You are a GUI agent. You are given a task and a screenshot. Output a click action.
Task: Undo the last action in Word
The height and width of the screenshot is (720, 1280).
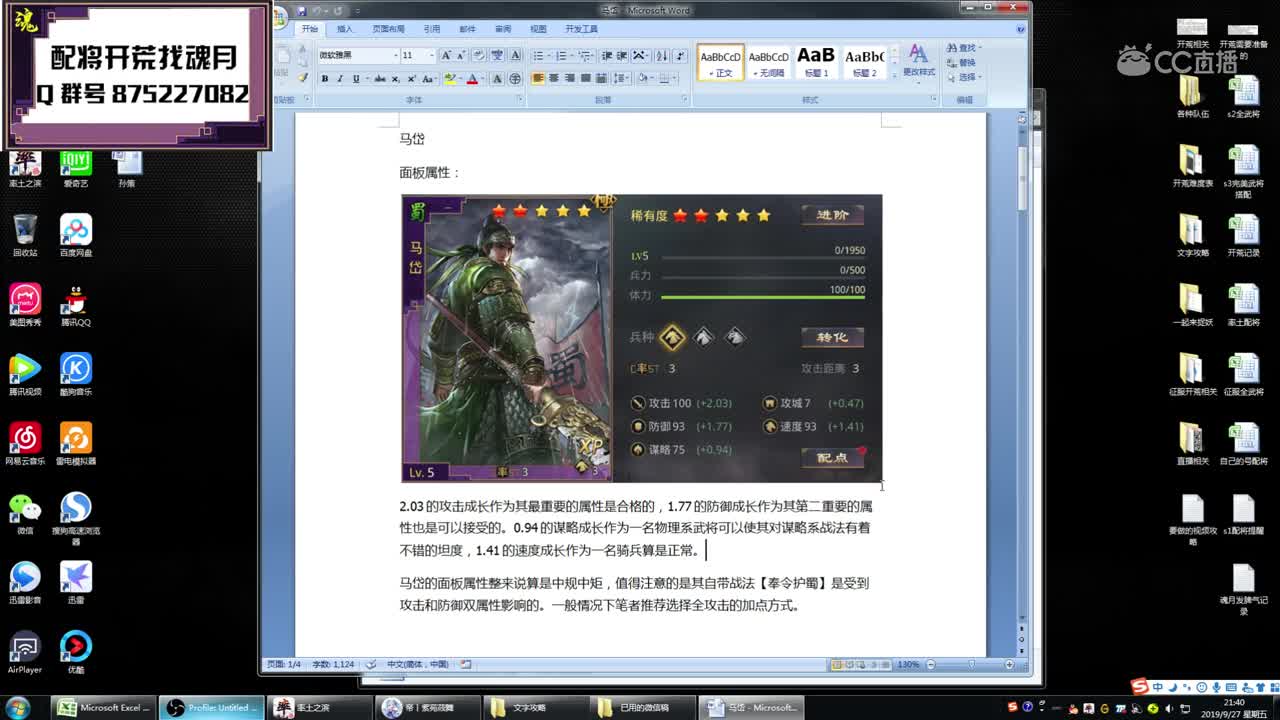[x=316, y=11]
